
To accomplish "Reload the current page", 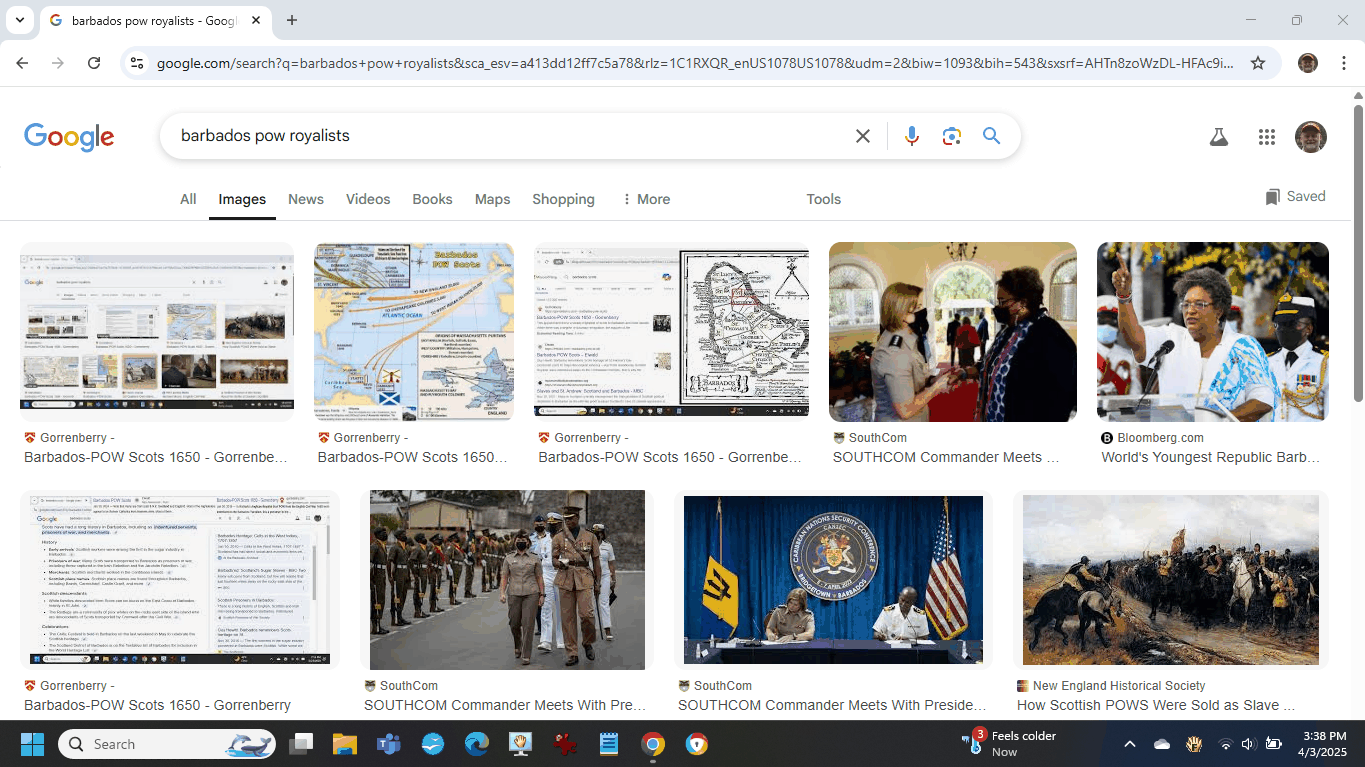I will 94,63.
